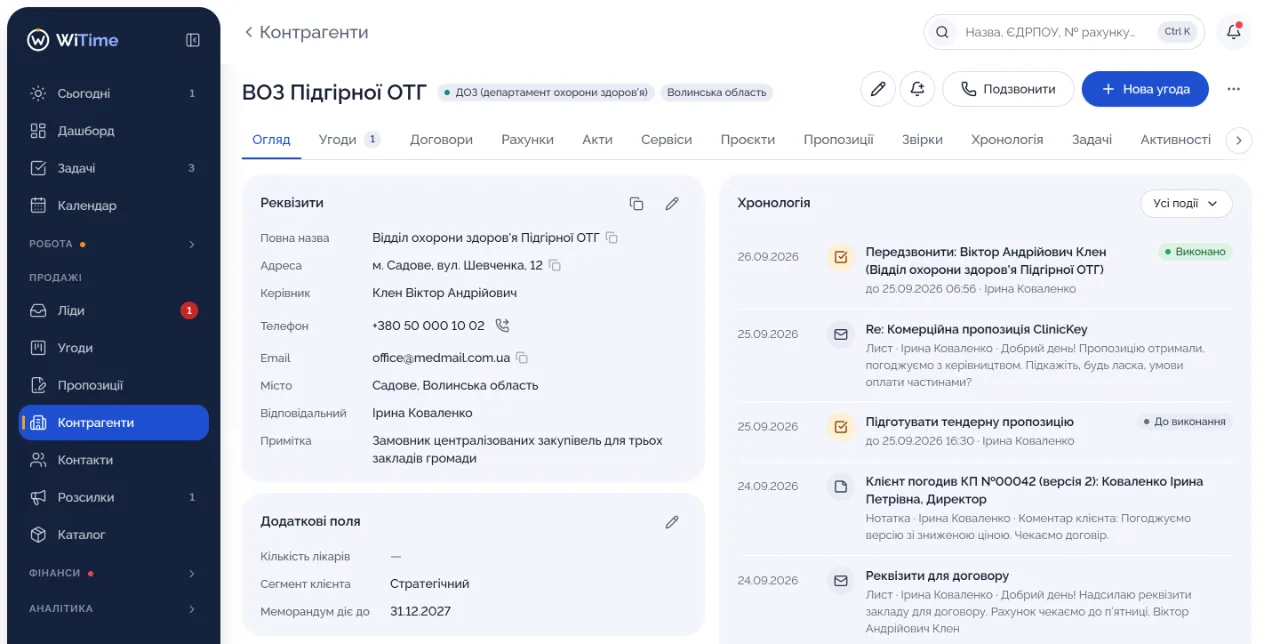Switch to the Хронологія tab
The width and height of the screenshot is (1280, 644).
tap(1007, 140)
